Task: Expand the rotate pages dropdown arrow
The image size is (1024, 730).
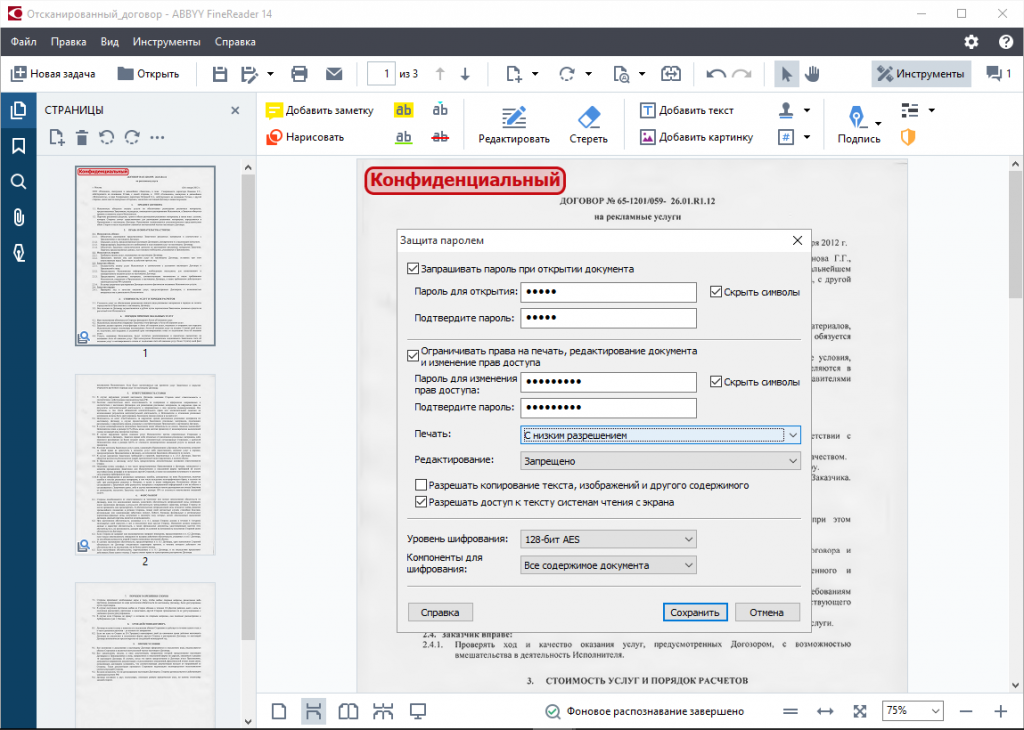Action: (x=588, y=74)
